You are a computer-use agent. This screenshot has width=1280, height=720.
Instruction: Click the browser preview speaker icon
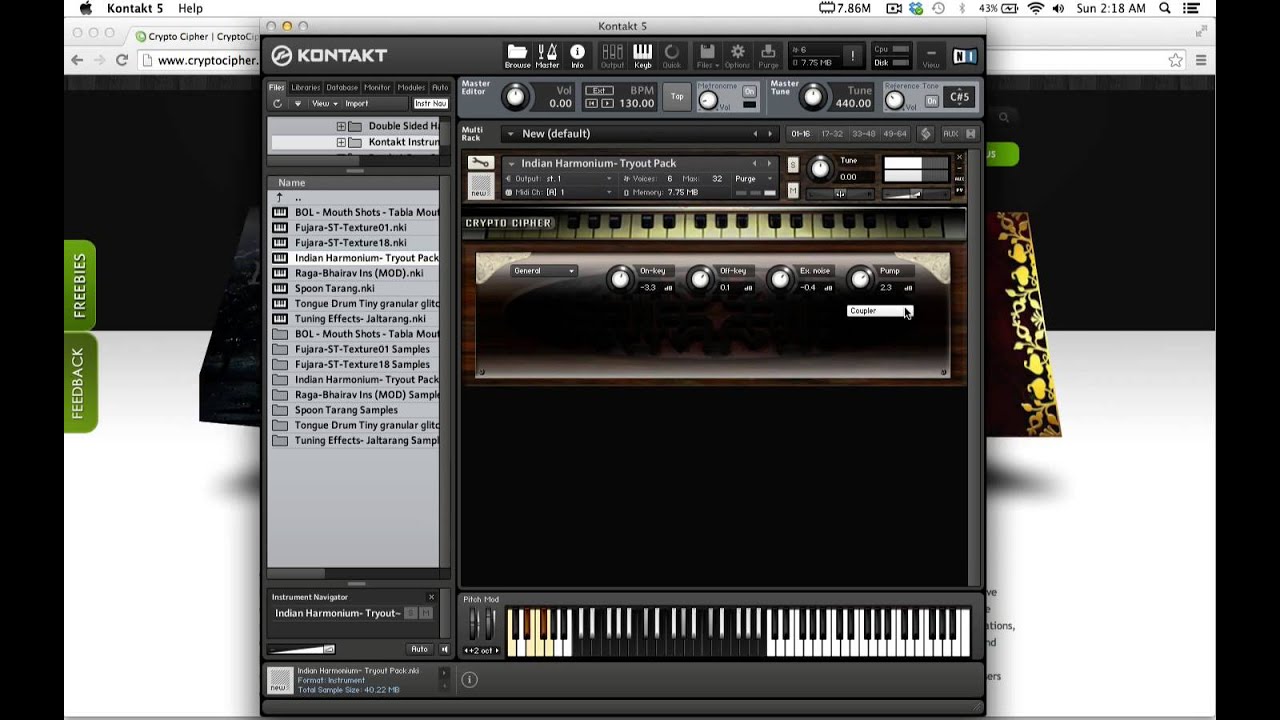[444, 649]
